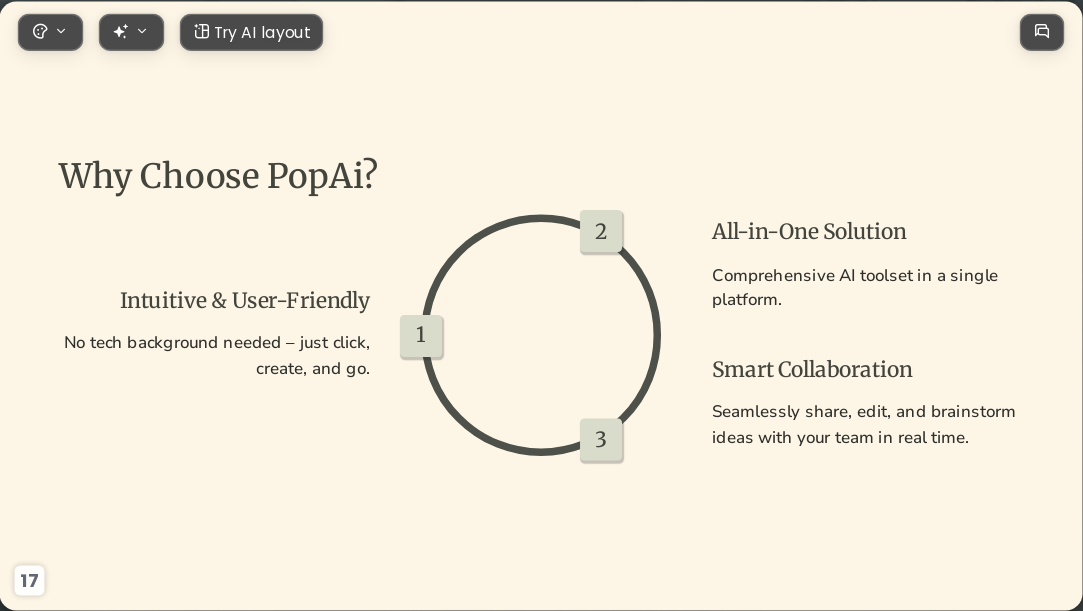The width and height of the screenshot is (1083, 611).
Task: Select text "Comprehensive AI toolset in a single platform."
Action: 855,287
